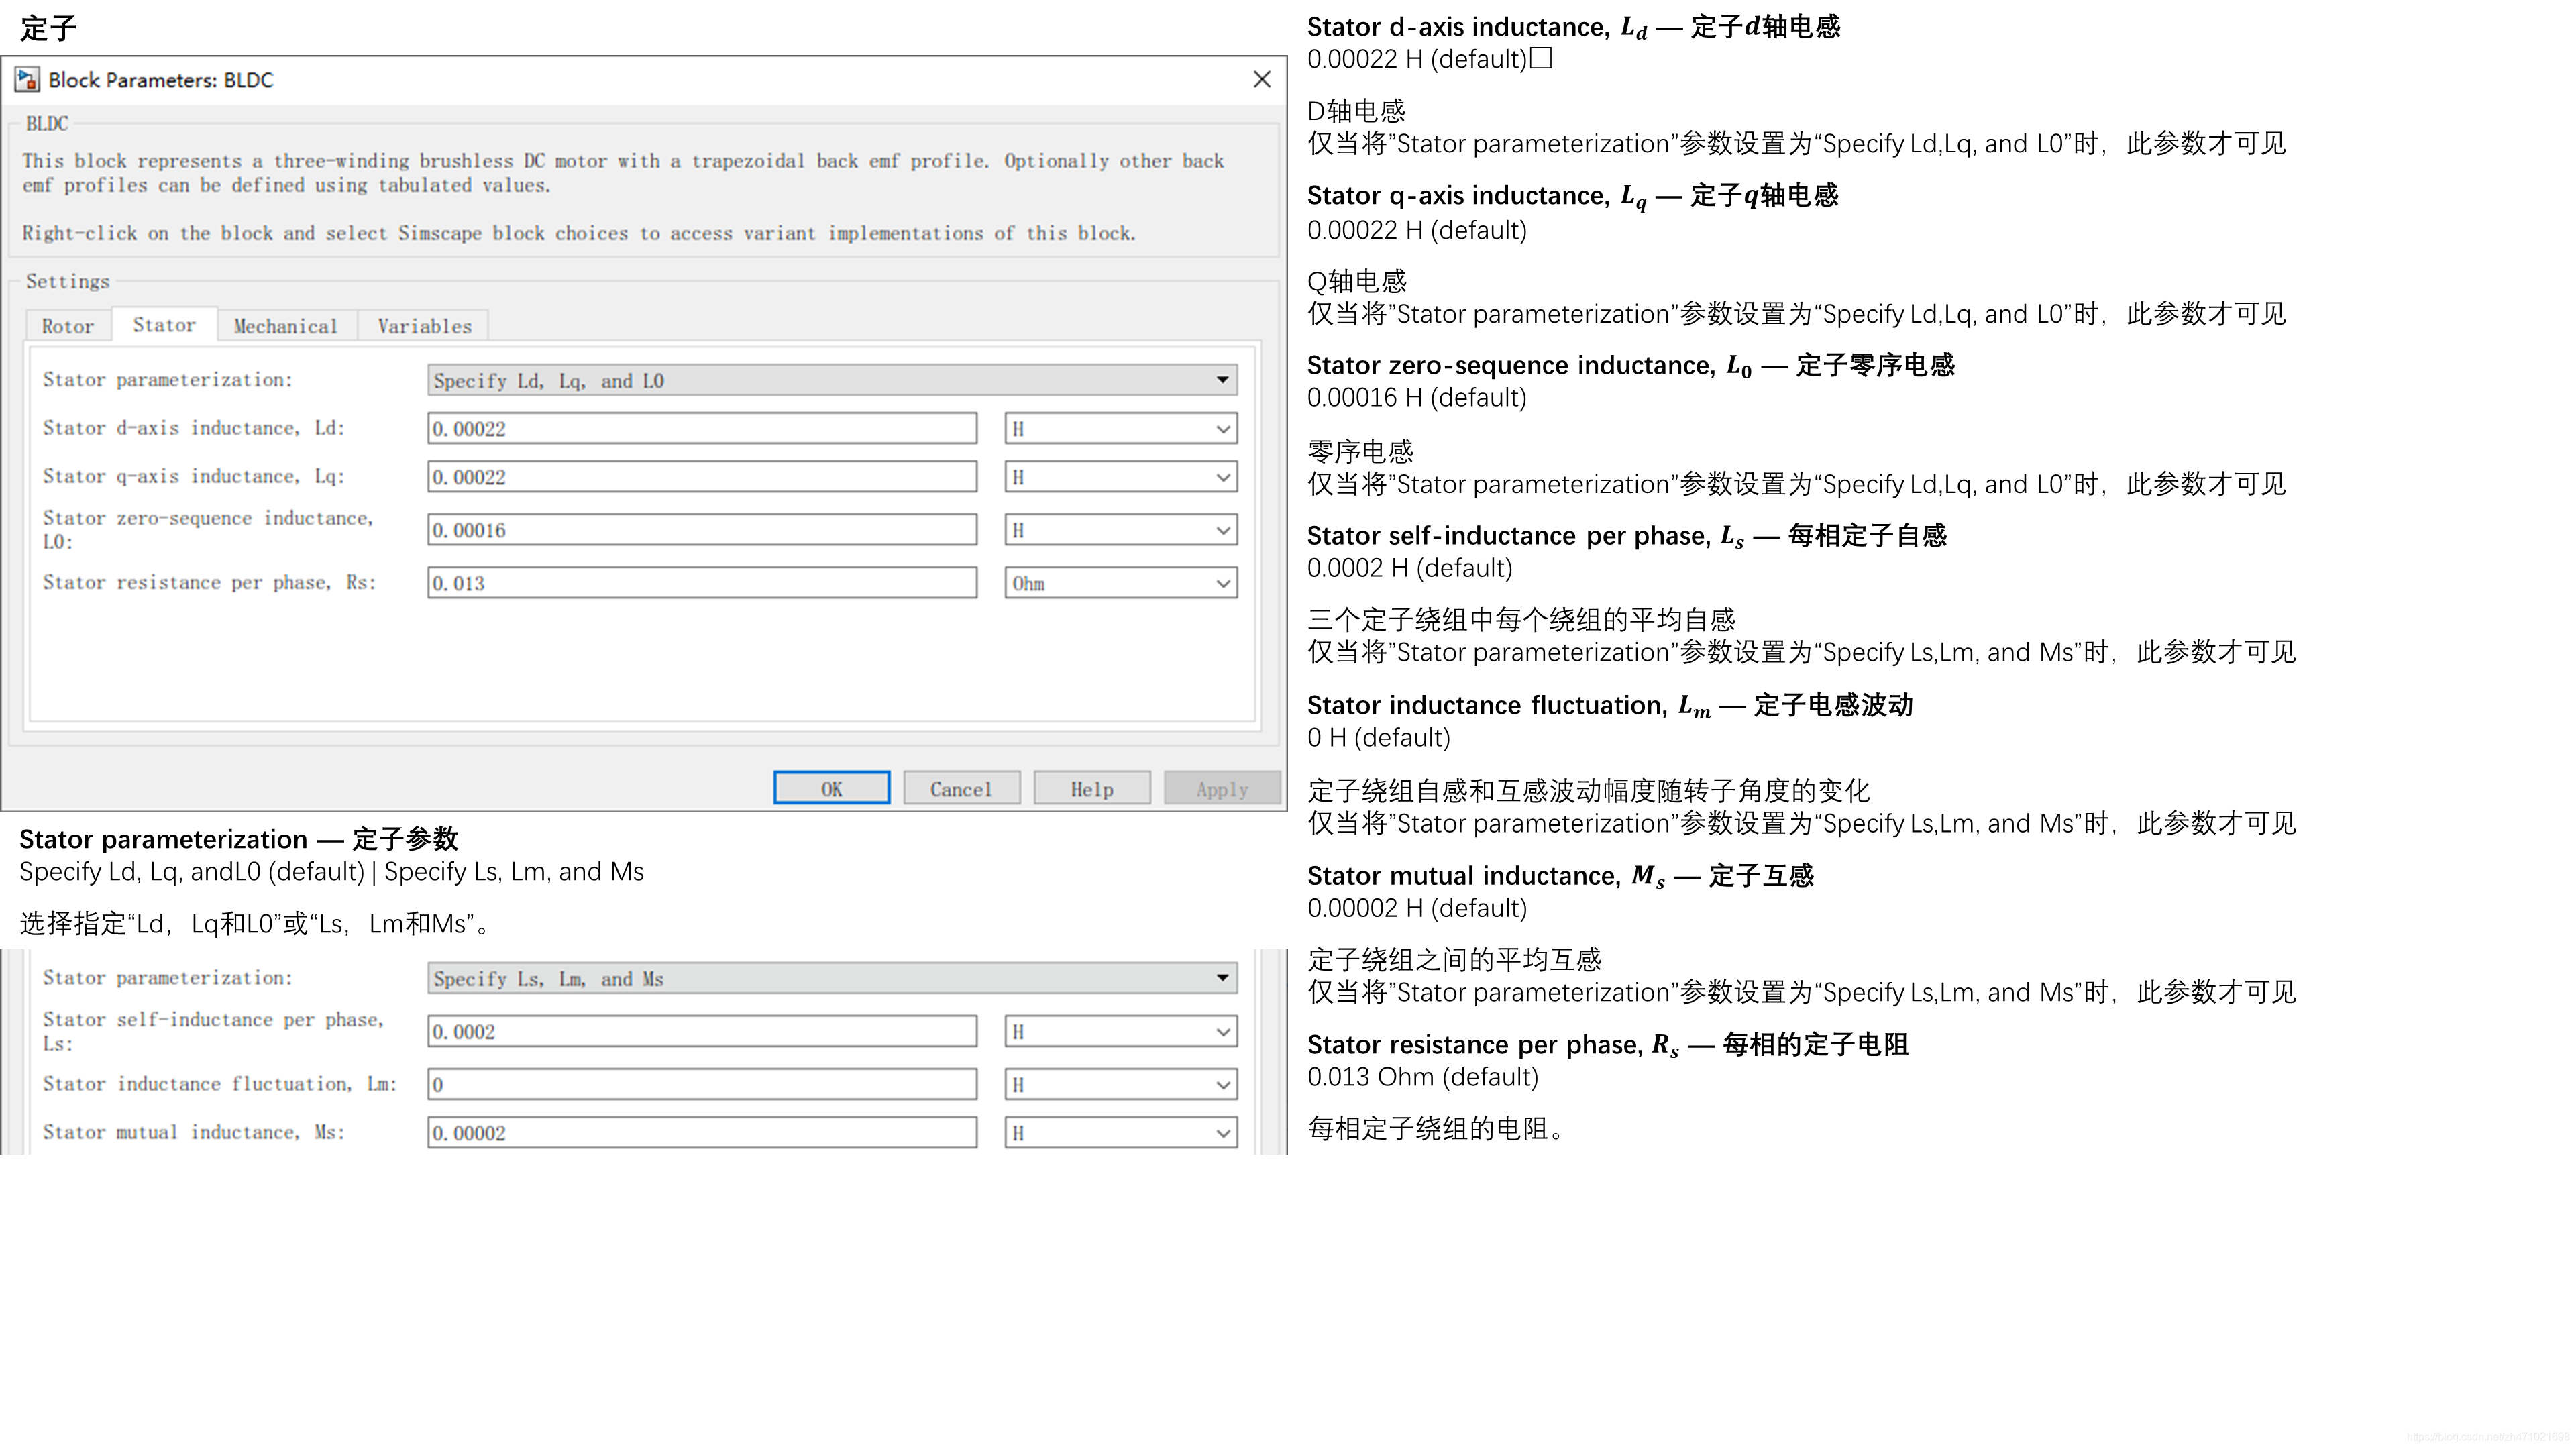The image size is (2576, 1449).
Task: Click the 'D轴电感' description text
Action: click(1356, 111)
